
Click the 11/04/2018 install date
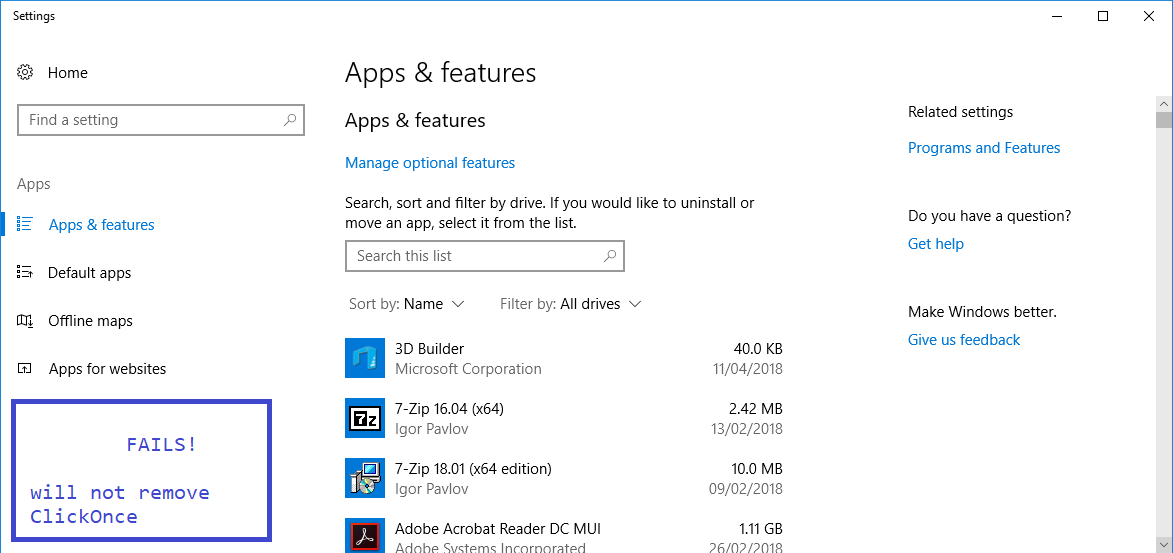click(x=748, y=369)
